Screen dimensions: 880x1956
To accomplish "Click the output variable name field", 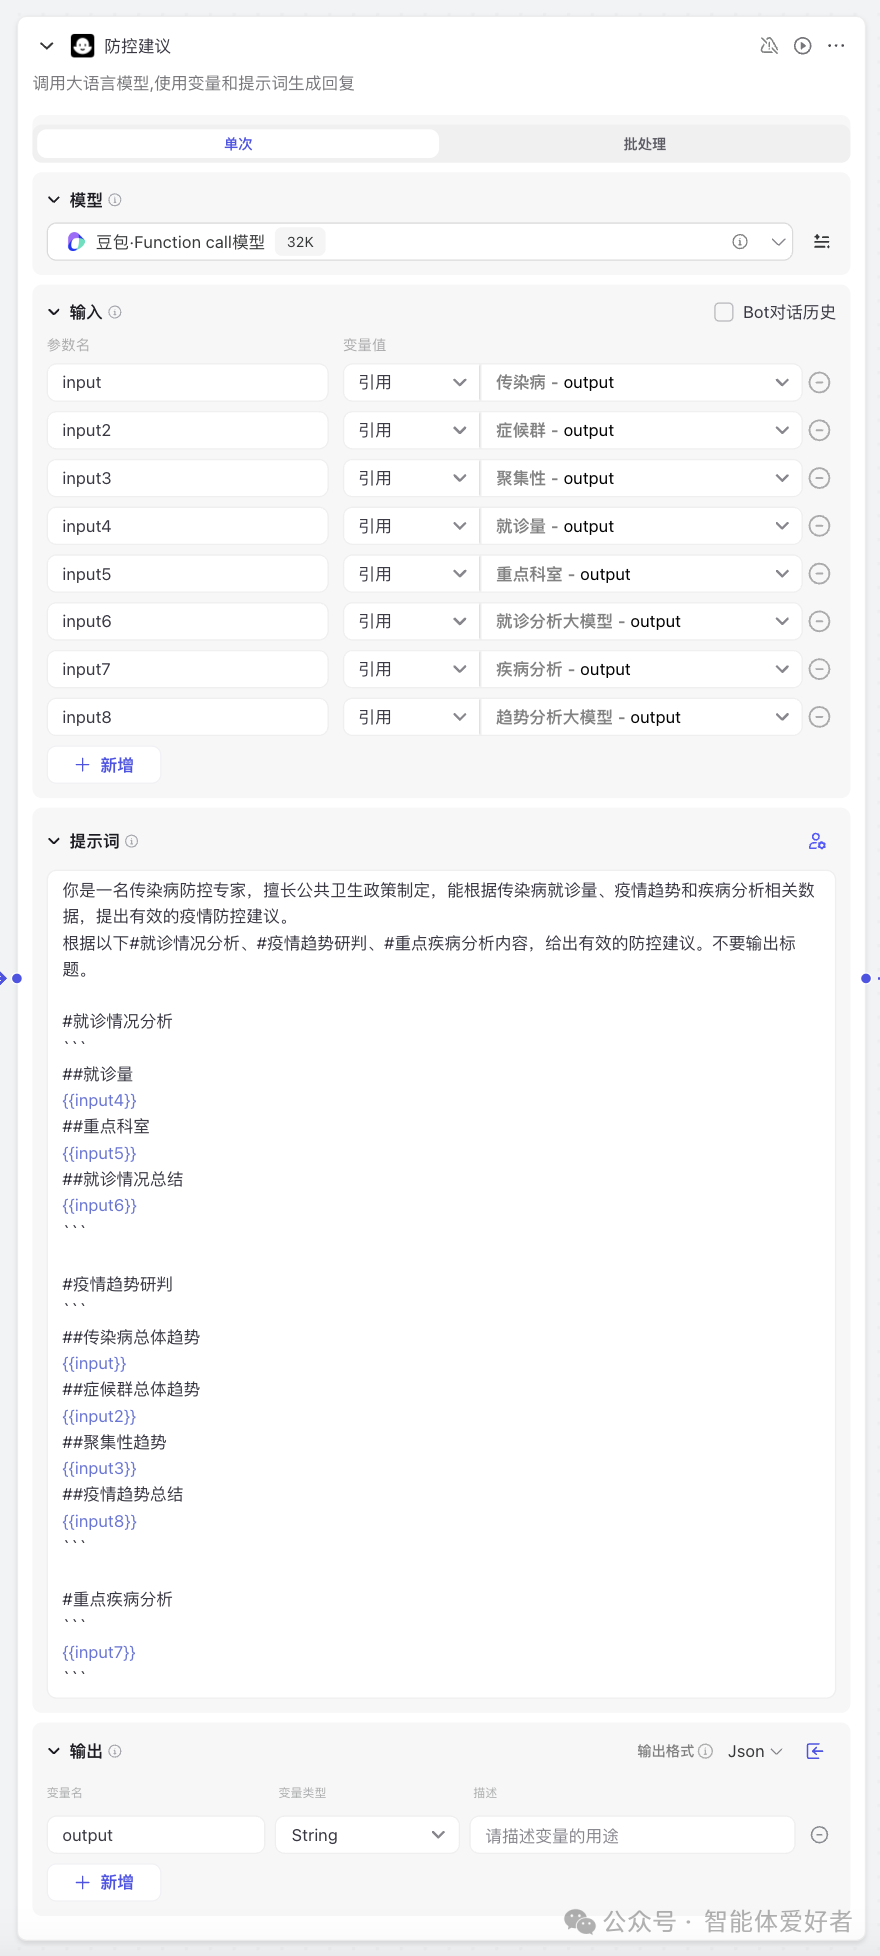I will 155,1835.
